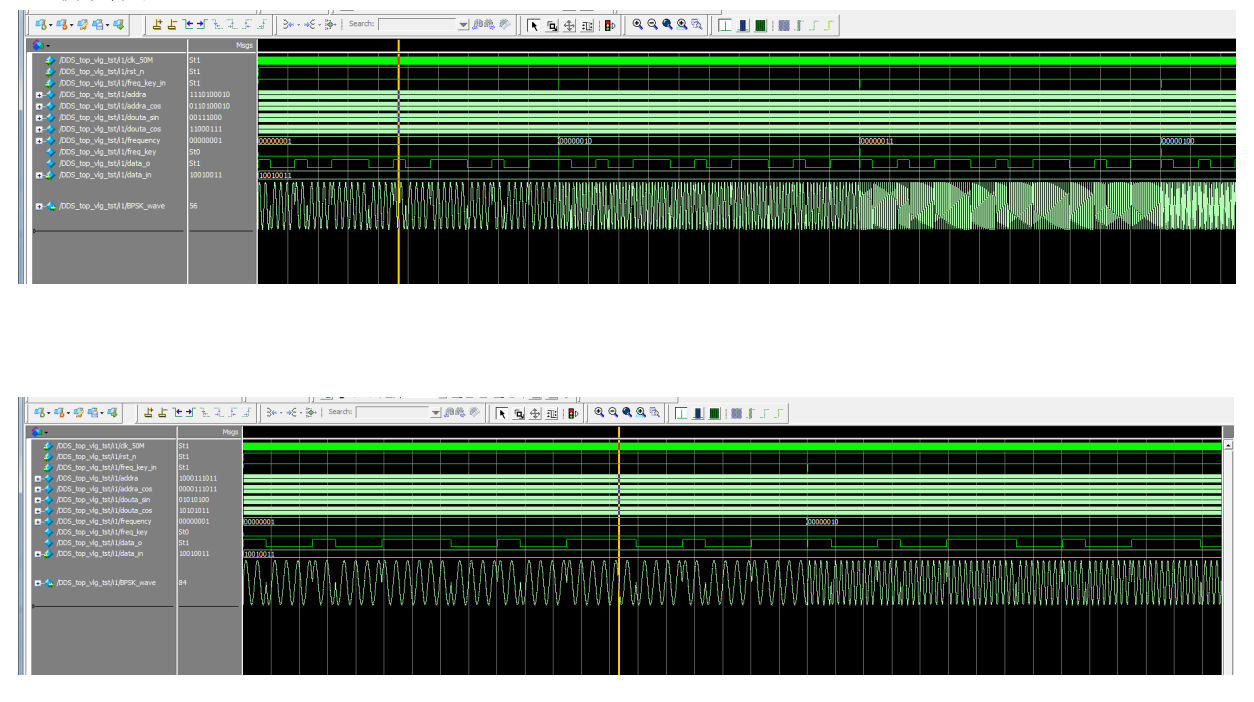Open the Search field history dropdown
This screenshot has width=1254, height=702.
coord(464,25)
